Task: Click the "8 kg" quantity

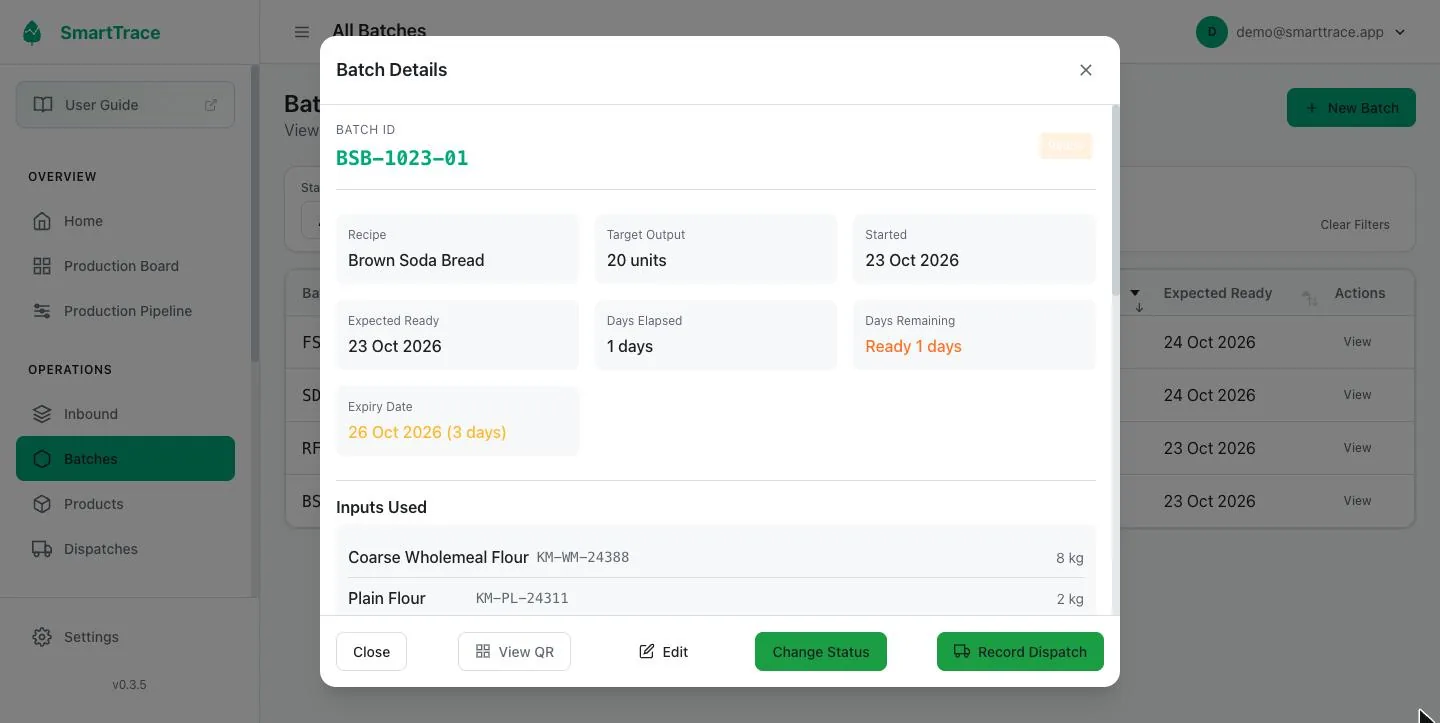Action: coord(1070,558)
